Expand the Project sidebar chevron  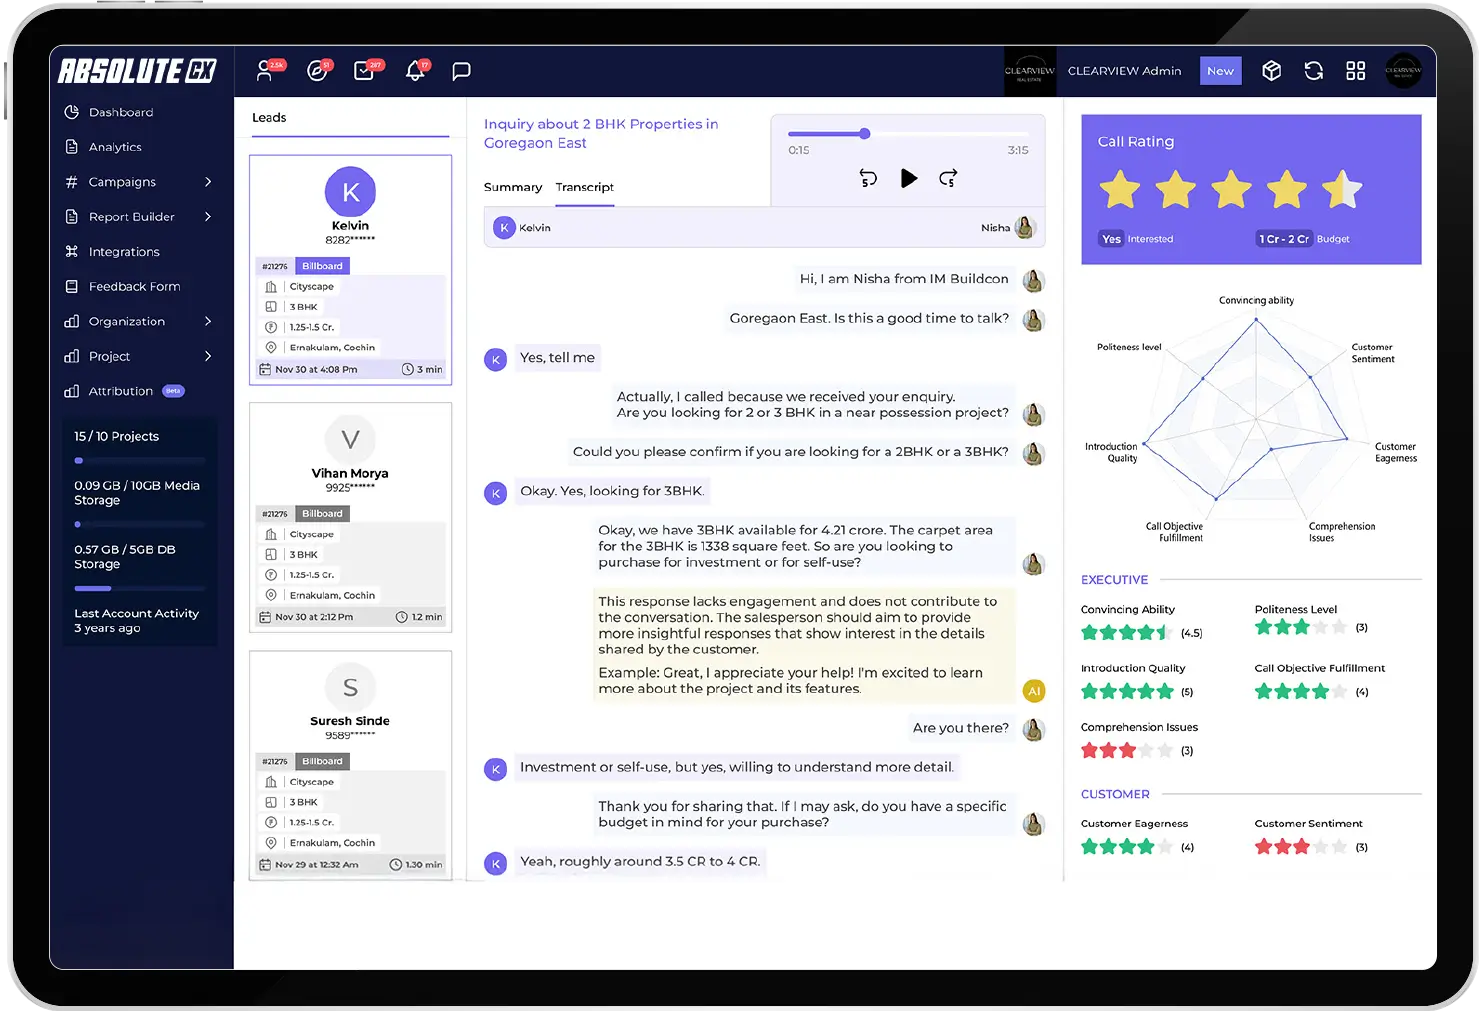coord(208,356)
